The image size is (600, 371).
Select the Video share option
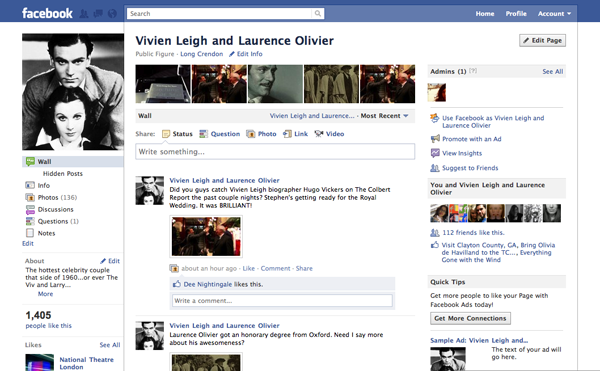(x=329, y=134)
